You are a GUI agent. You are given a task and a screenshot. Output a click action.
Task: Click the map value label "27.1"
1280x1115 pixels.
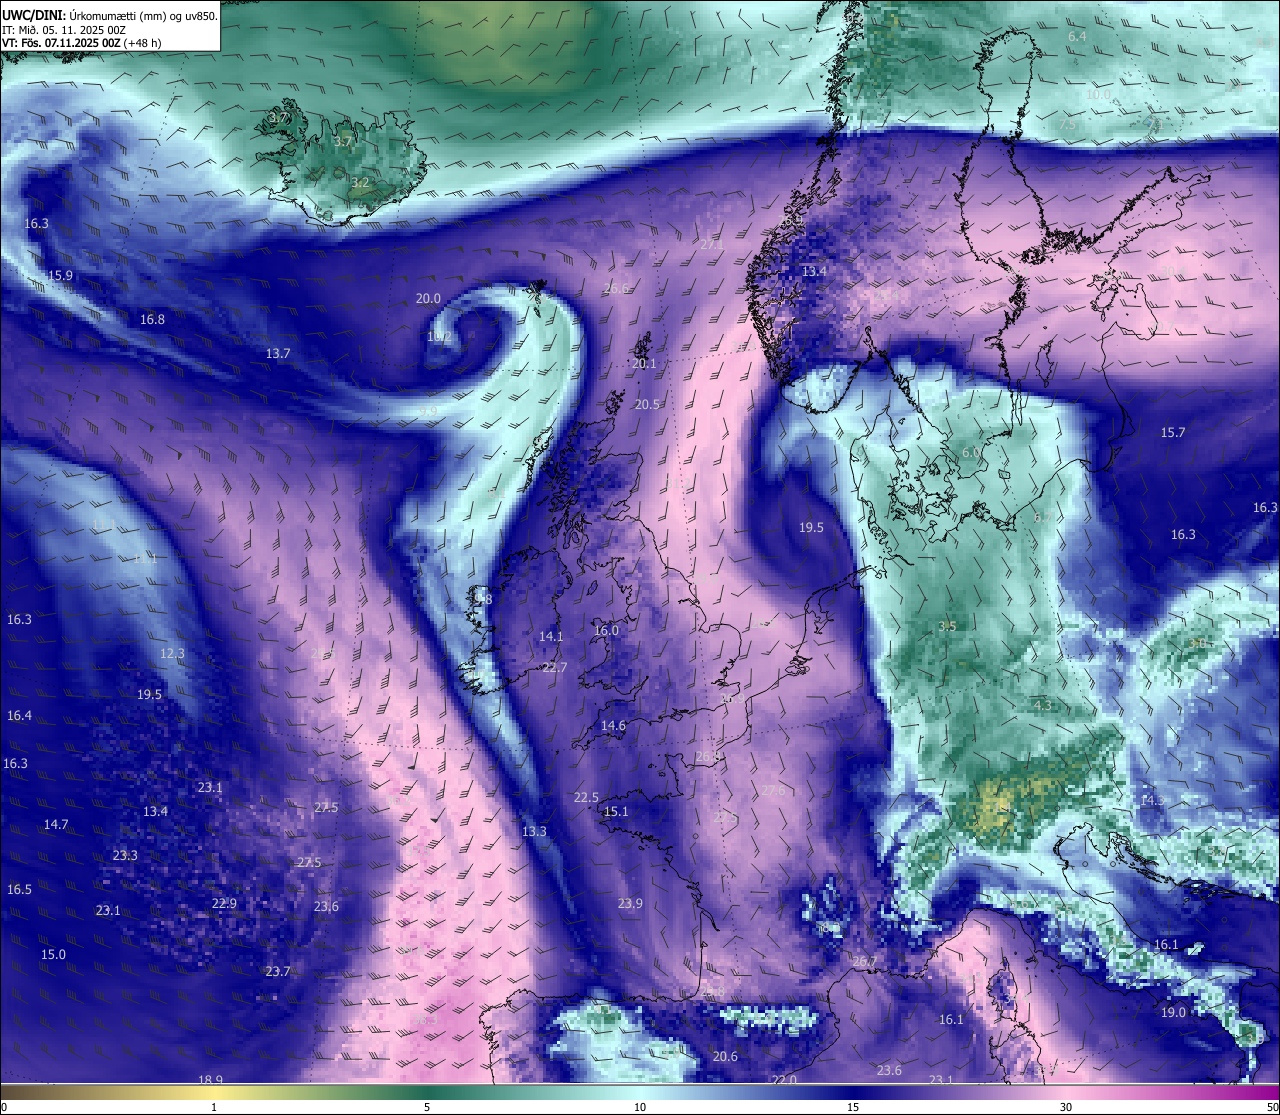coord(712,244)
